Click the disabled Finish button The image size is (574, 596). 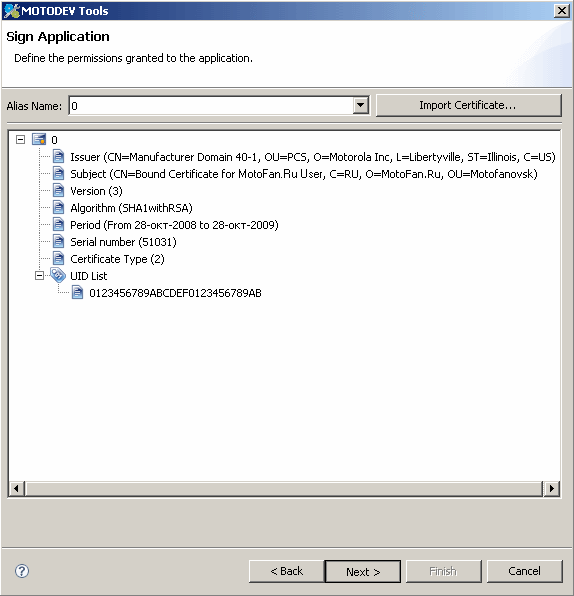pos(444,571)
